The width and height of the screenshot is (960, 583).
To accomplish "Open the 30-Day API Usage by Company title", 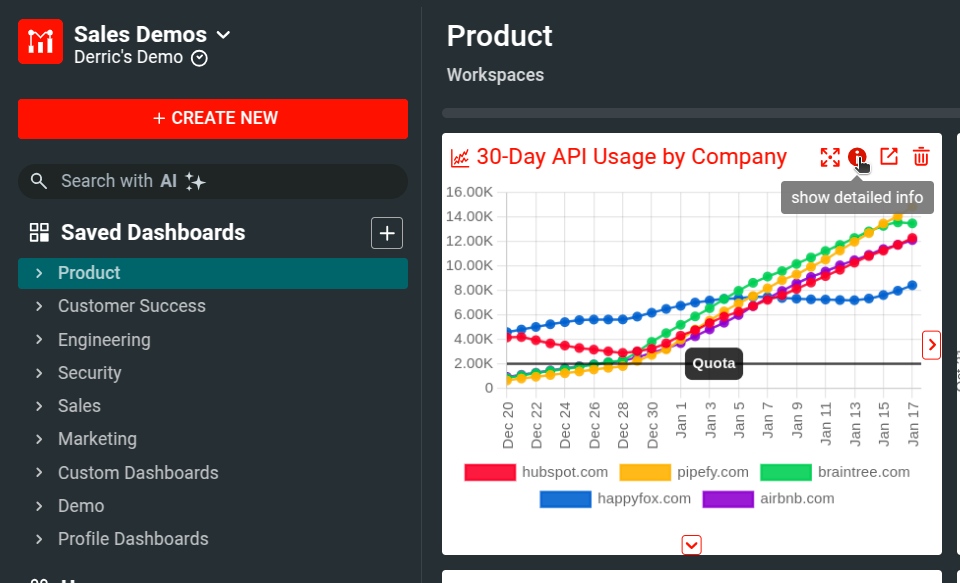I will (x=631, y=157).
